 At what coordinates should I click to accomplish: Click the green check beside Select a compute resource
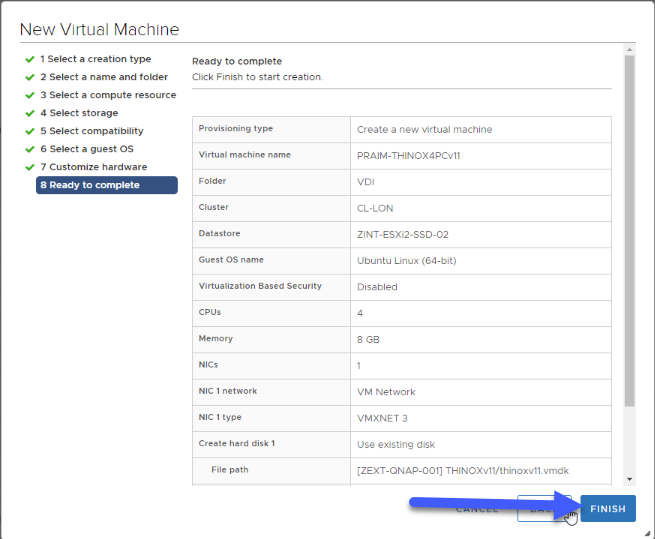[x=30, y=95]
